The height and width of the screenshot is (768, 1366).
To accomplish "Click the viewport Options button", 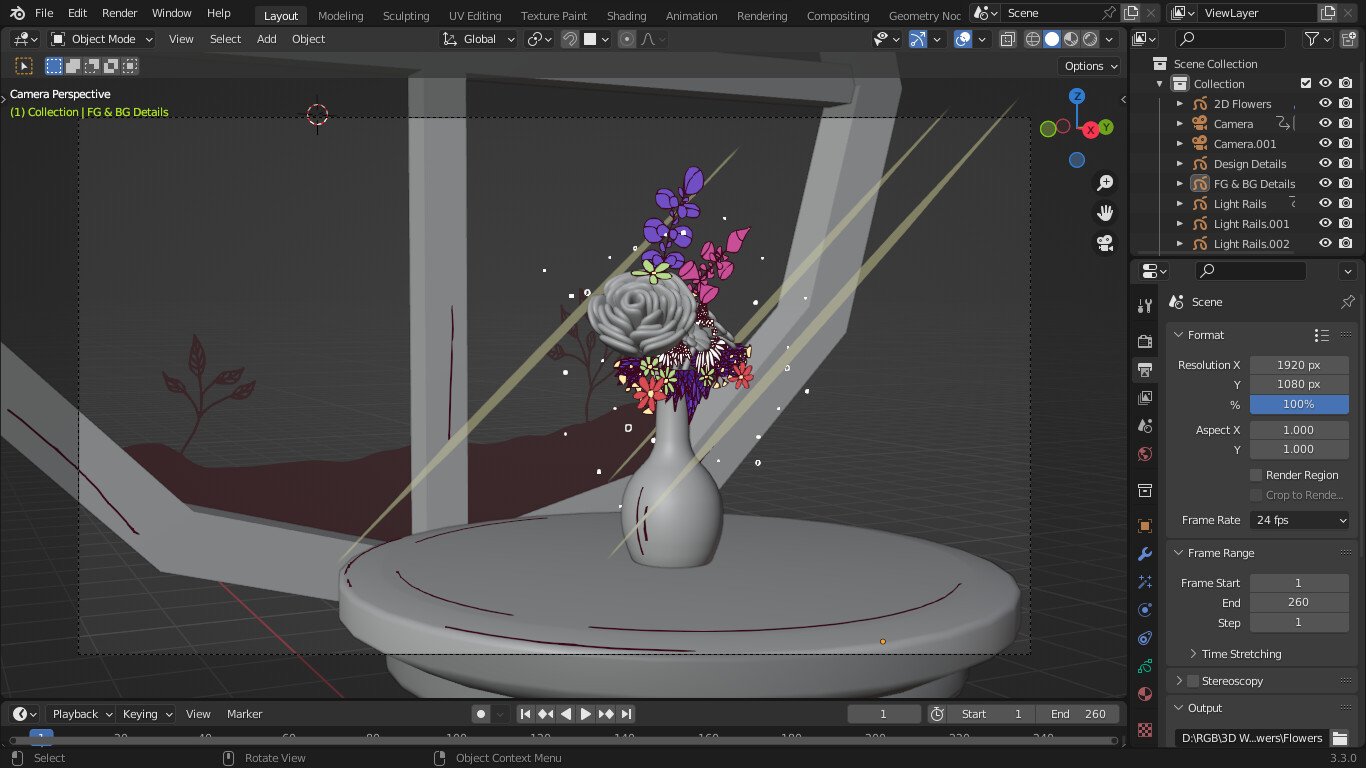I will [x=1090, y=66].
